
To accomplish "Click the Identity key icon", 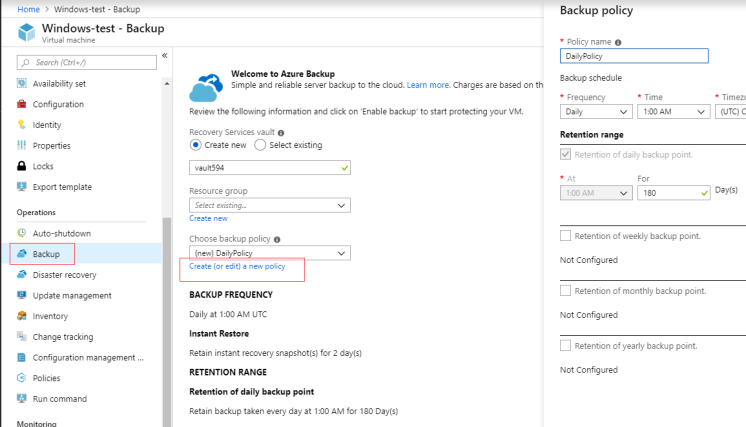I will (x=21, y=125).
